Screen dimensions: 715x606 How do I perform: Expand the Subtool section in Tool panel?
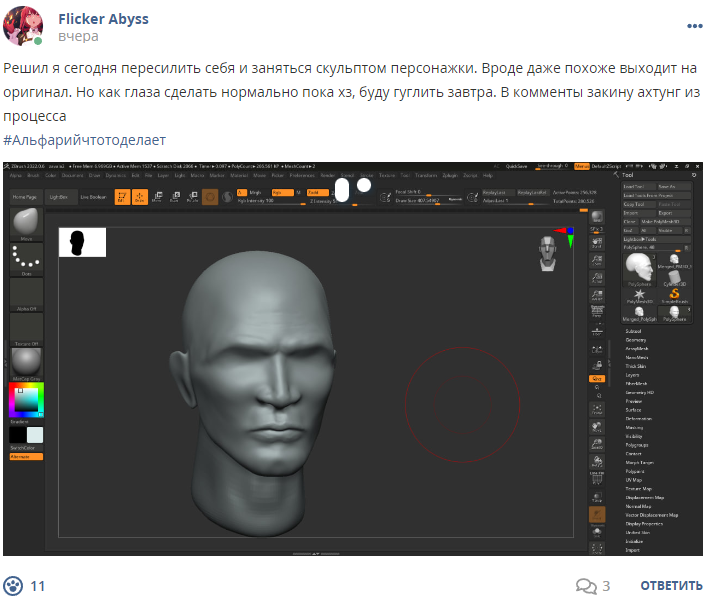coord(633,331)
